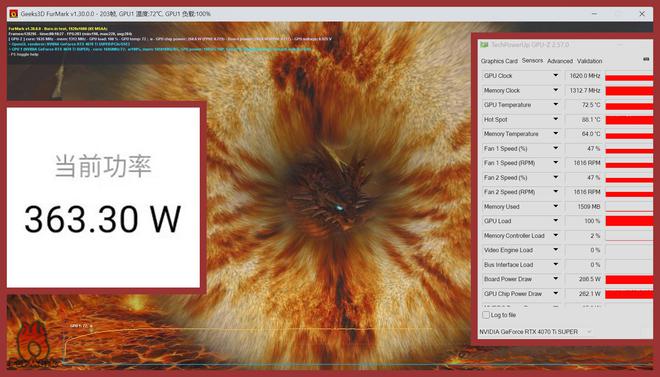Select the Sensors tab

pos(532,61)
